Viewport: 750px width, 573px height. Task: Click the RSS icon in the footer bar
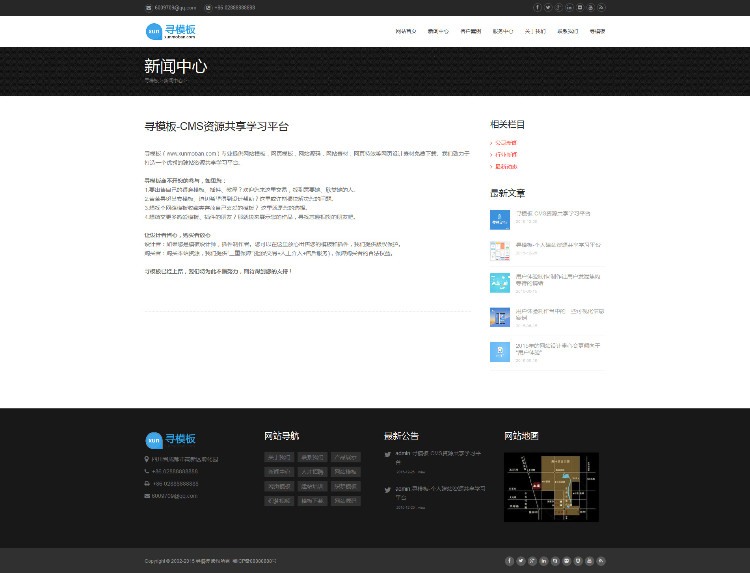(601, 561)
